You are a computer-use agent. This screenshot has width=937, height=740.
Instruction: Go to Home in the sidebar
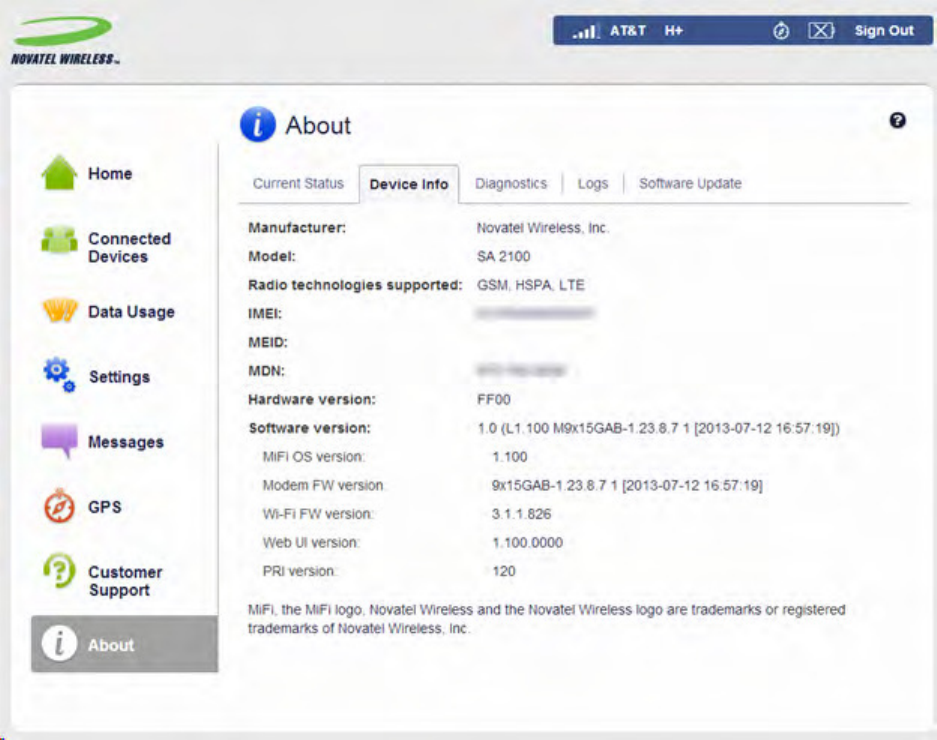click(110, 173)
